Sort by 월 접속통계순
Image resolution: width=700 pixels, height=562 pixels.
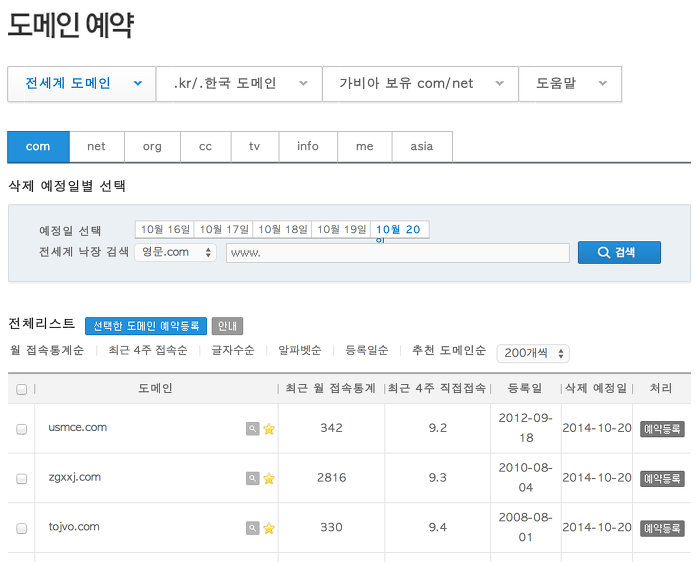47,350
